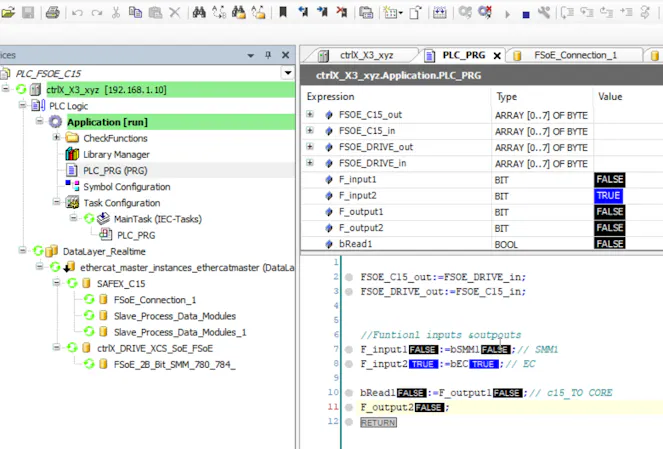The width and height of the screenshot is (663, 449).
Task: Click the Print icon in toolbar
Action: pyautogui.click(x=52, y=13)
